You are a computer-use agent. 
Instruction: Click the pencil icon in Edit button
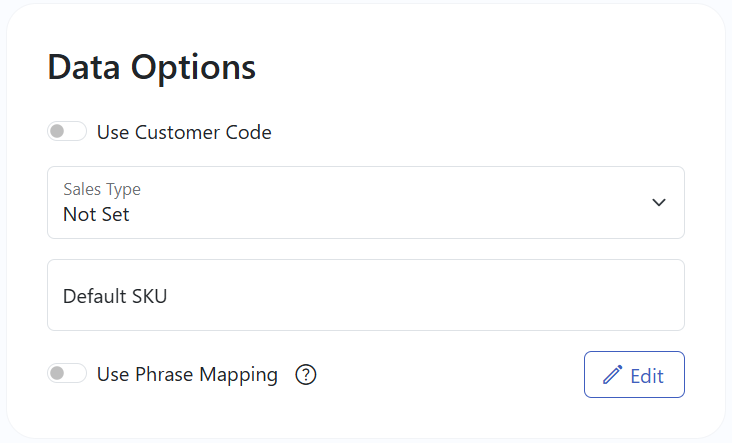pyautogui.click(x=612, y=375)
